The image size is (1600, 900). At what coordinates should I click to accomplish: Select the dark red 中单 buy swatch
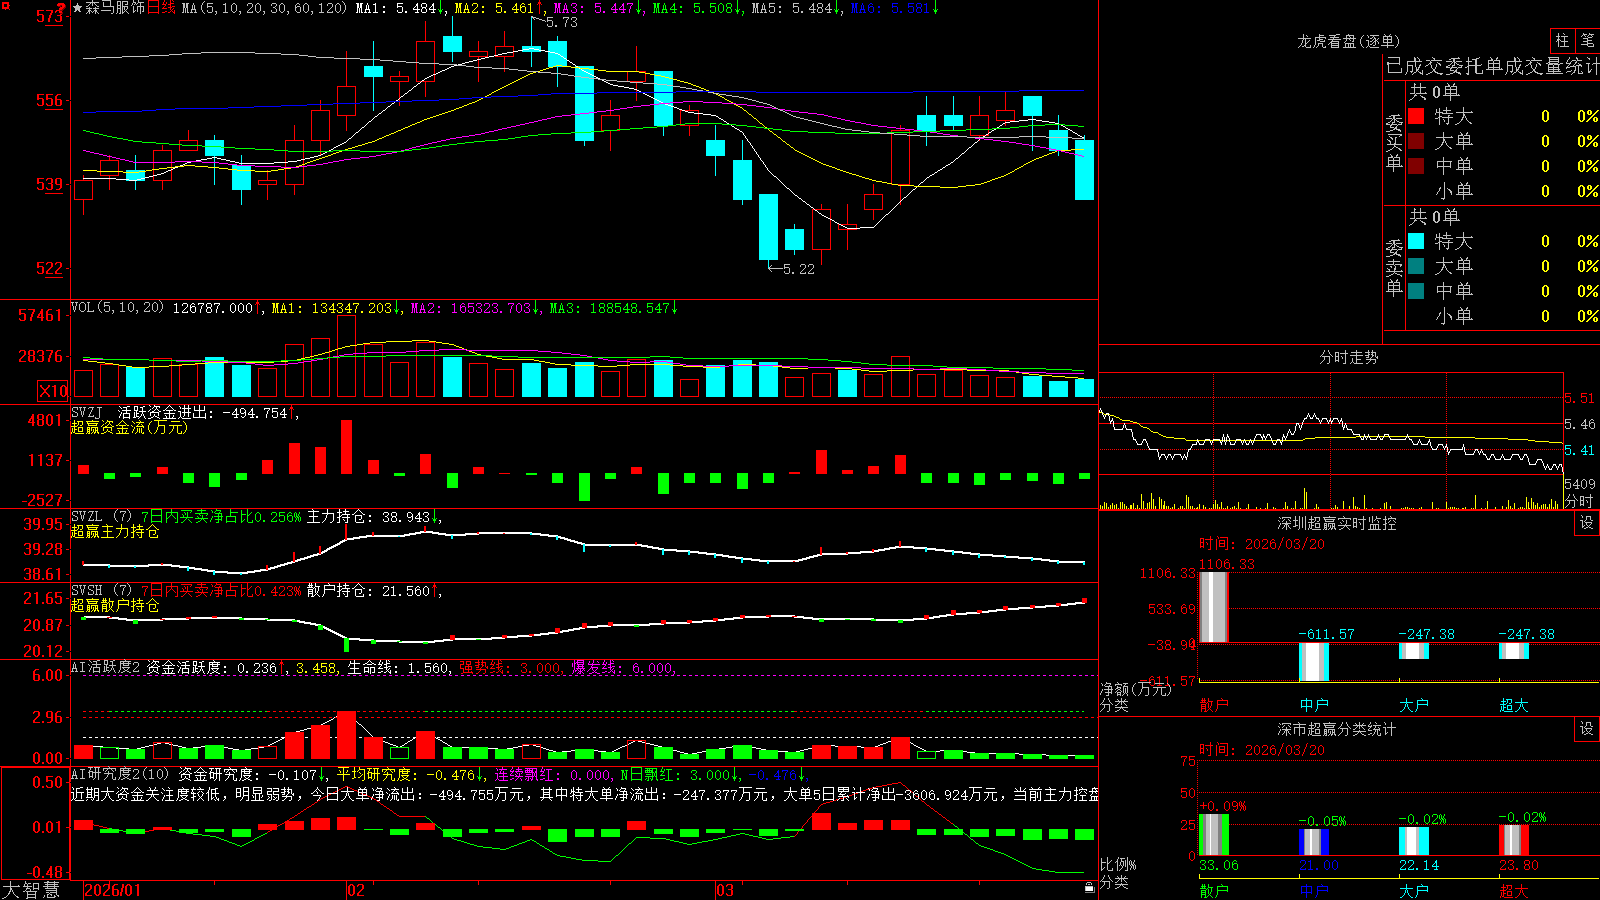[1416, 166]
